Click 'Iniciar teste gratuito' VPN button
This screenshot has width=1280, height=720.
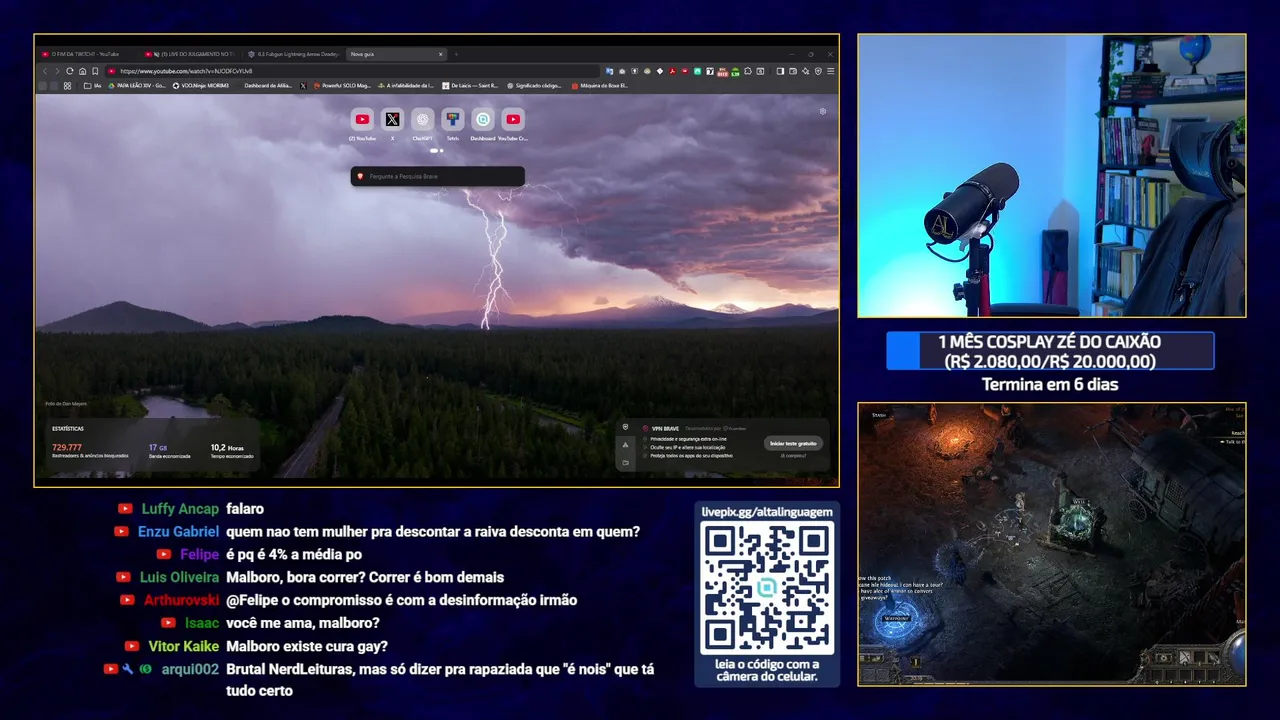(x=793, y=443)
